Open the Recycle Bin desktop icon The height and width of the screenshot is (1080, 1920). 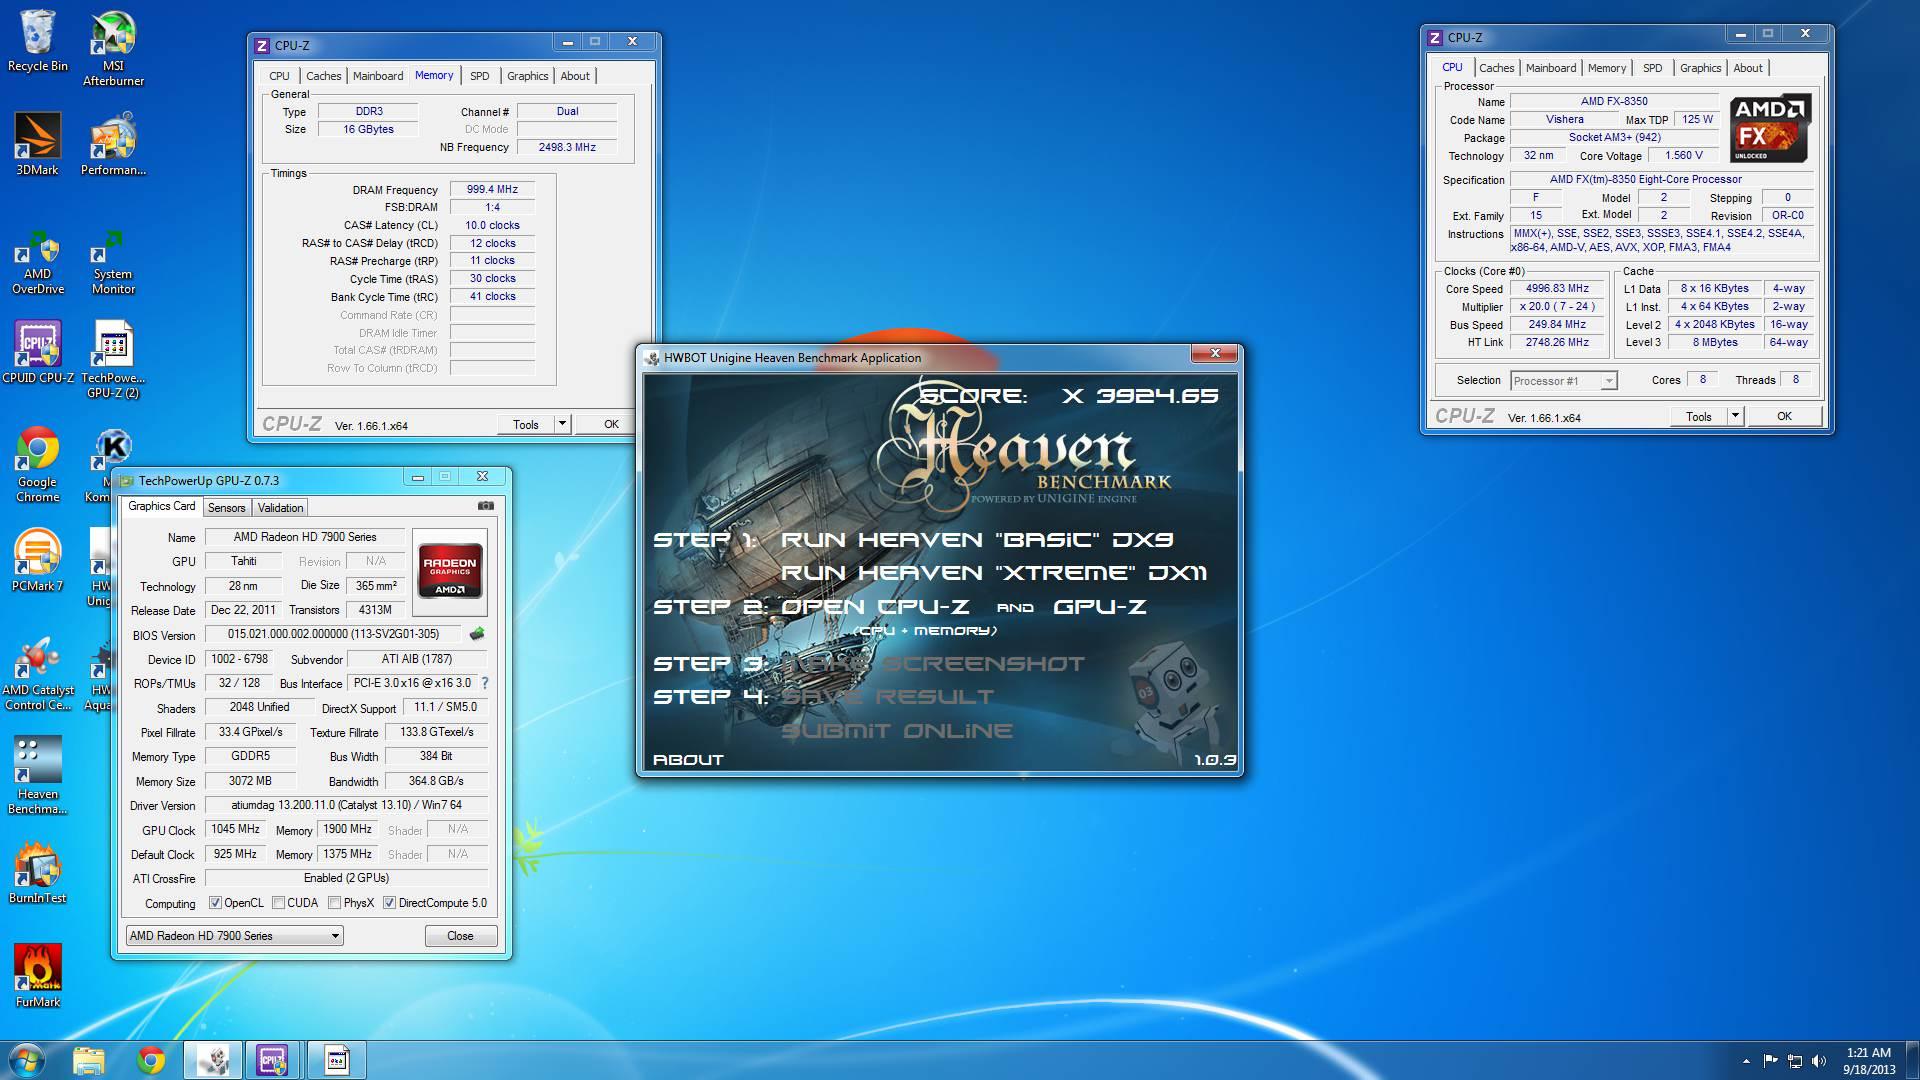pos(37,41)
